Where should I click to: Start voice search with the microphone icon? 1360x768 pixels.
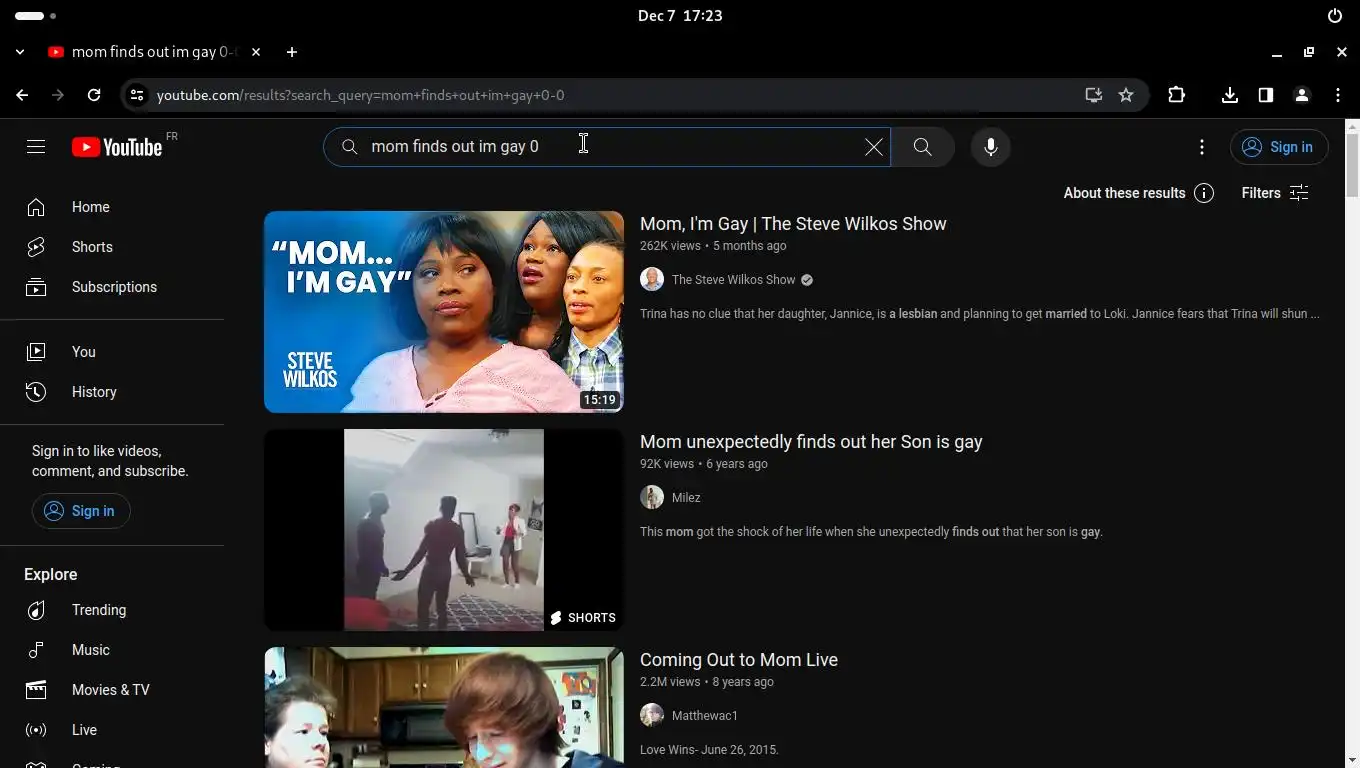tap(990, 147)
